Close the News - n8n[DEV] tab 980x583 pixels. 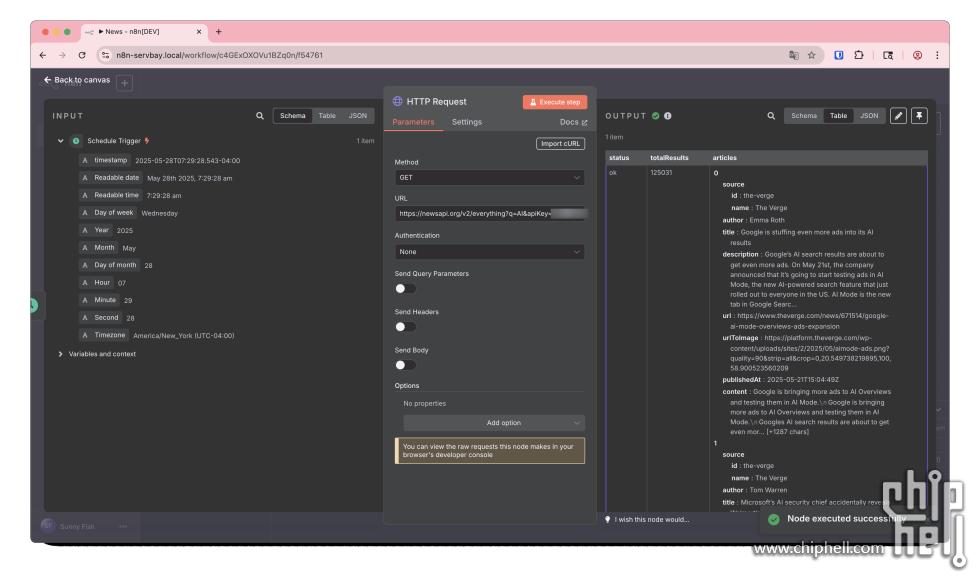tap(199, 32)
